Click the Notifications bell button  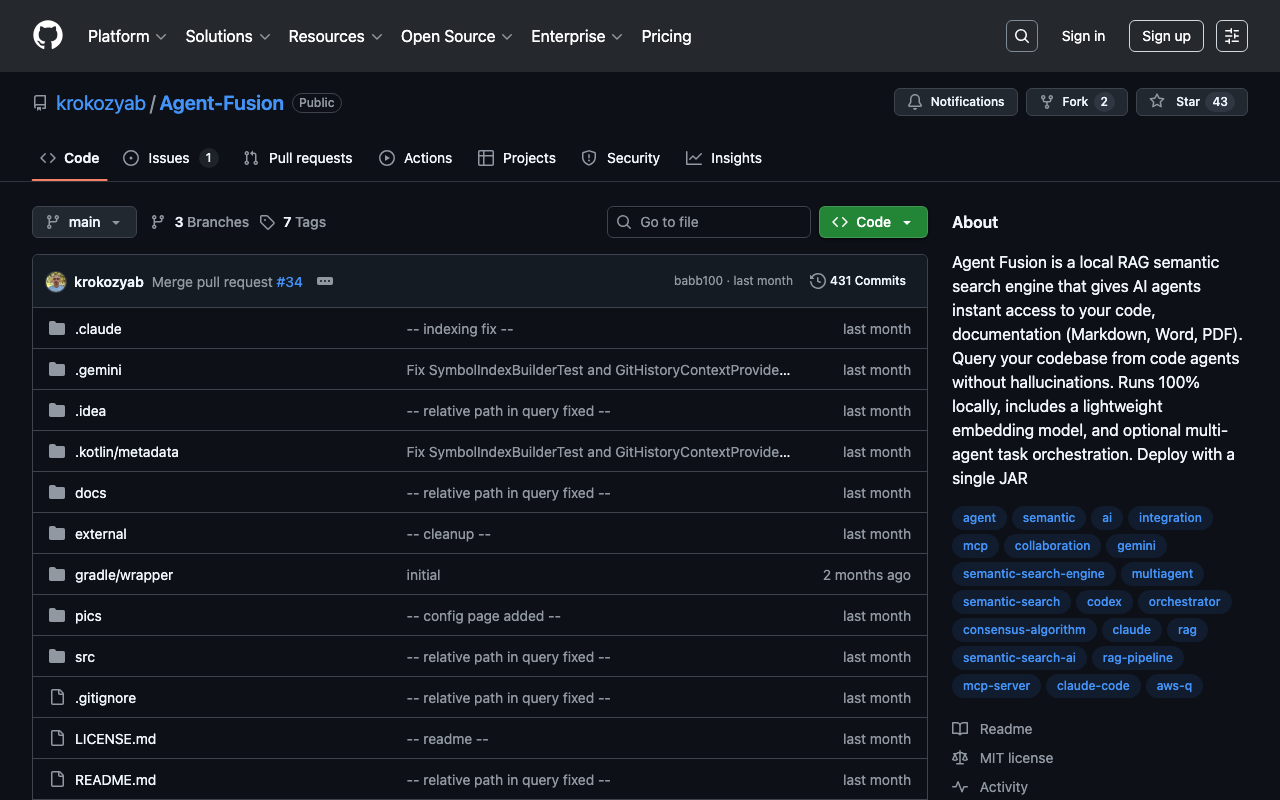click(956, 102)
